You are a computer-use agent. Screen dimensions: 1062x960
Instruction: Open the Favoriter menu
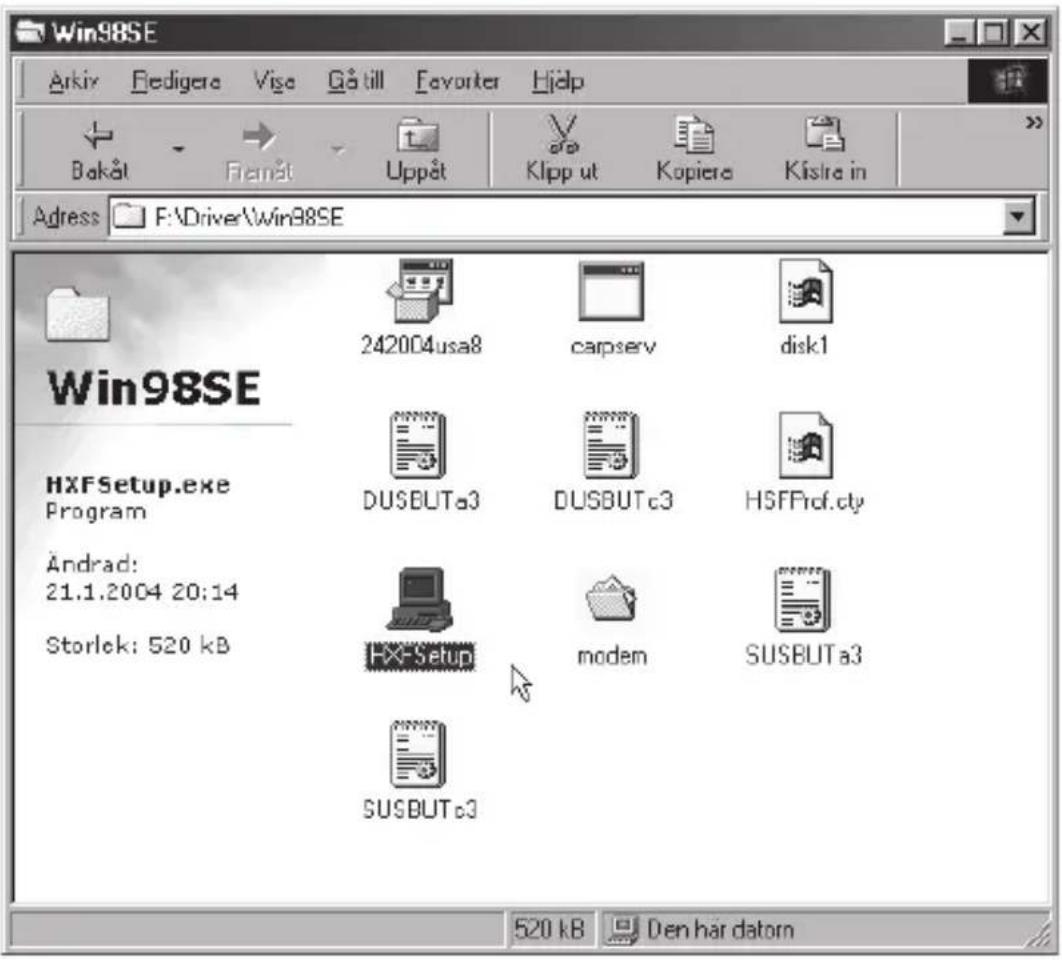[457, 81]
